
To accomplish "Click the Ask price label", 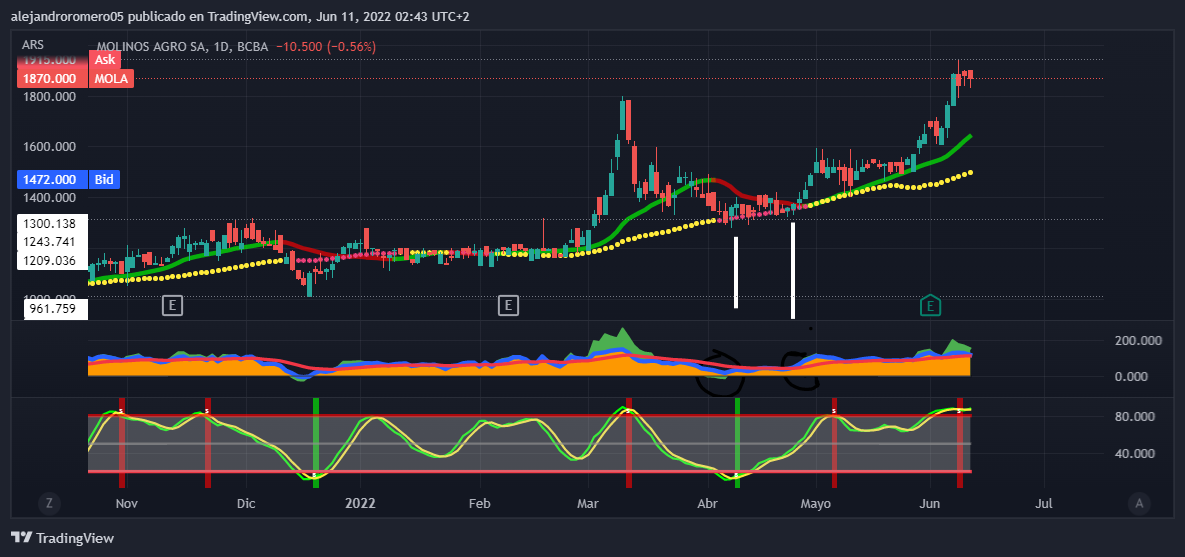I will click(103, 59).
